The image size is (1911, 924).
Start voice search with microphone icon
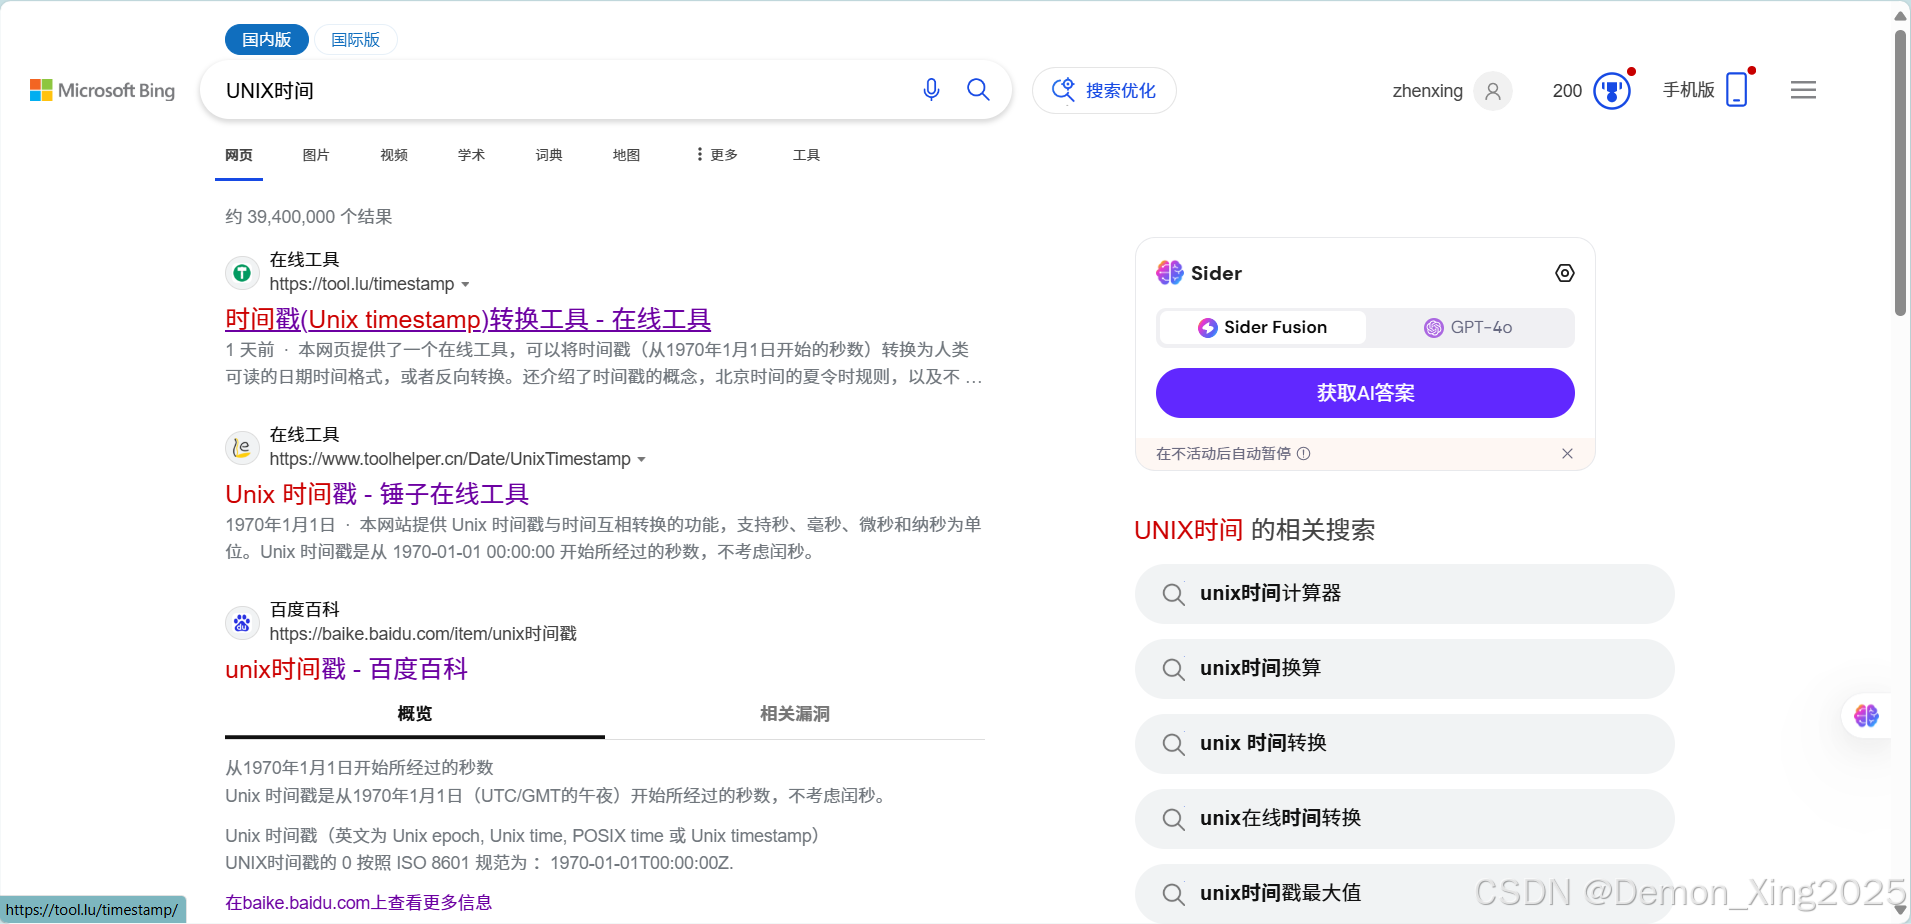pyautogui.click(x=931, y=90)
